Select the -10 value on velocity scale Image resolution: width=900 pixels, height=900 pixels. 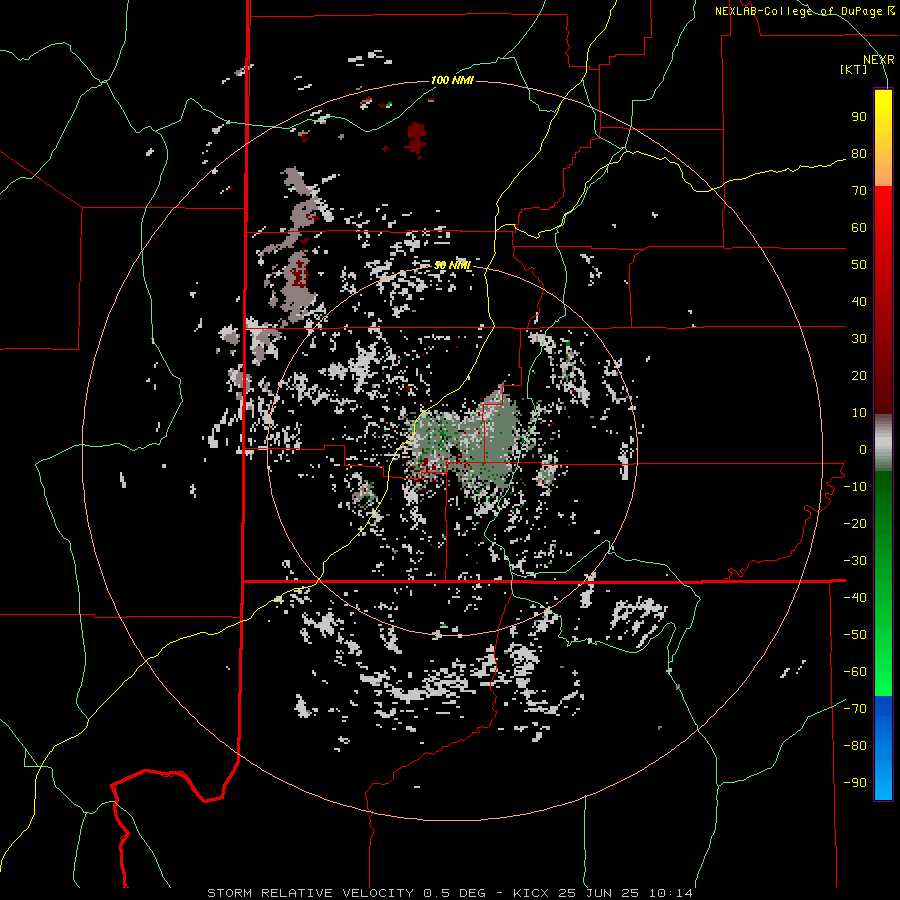855,487
